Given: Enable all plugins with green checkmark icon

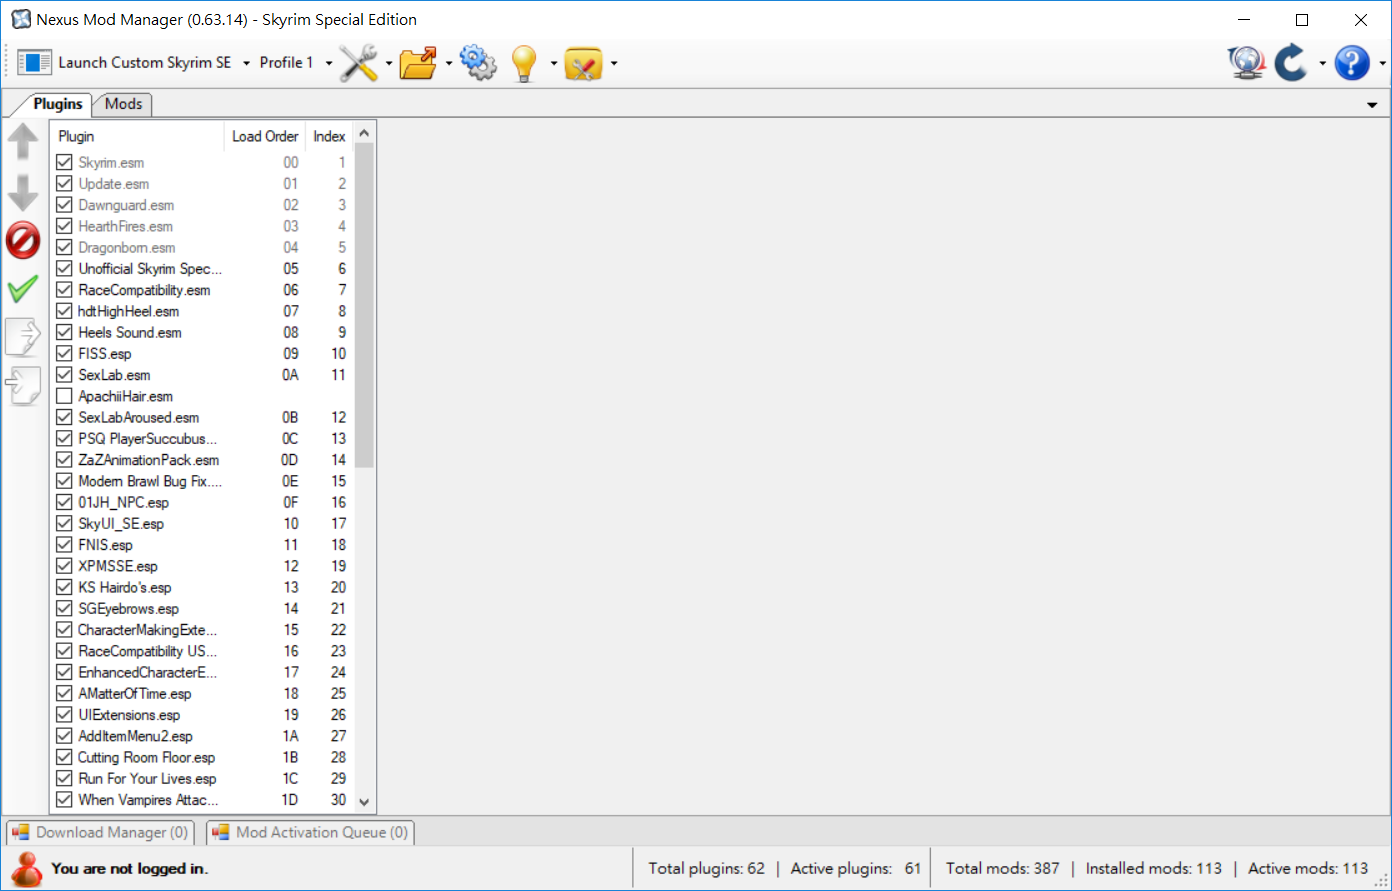Looking at the screenshot, I should (22, 290).
